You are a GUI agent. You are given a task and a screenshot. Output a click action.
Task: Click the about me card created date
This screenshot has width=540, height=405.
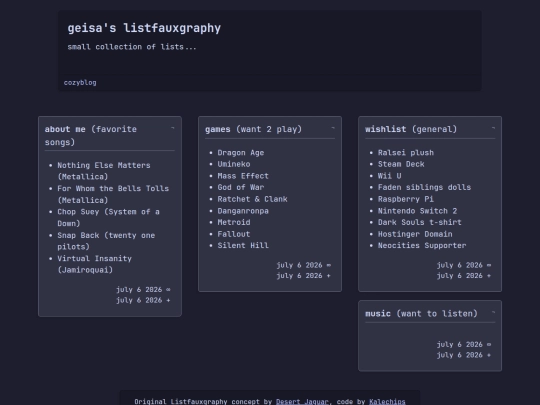click(143, 300)
